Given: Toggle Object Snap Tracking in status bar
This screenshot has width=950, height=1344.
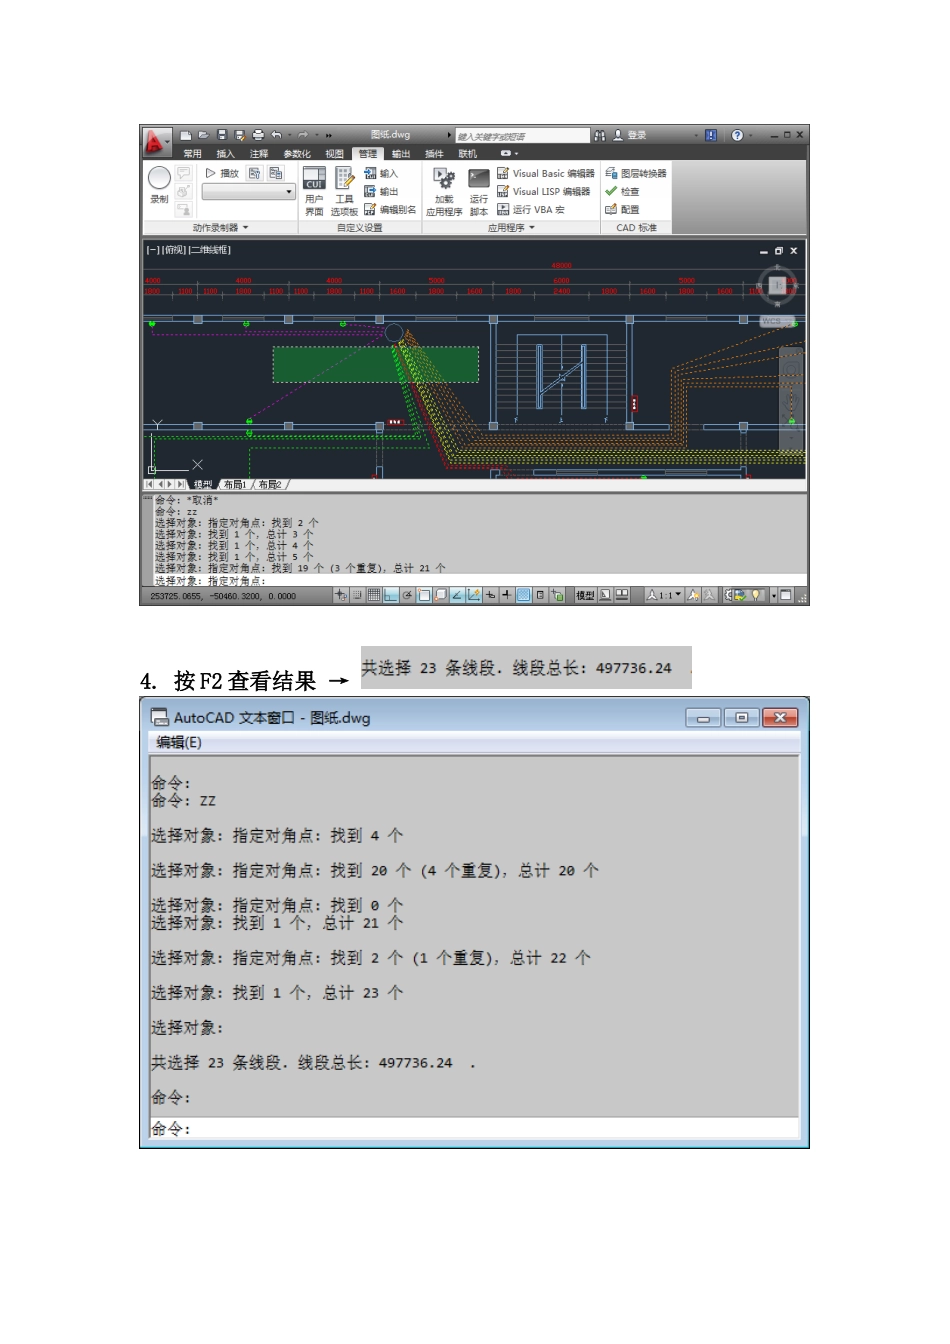Looking at the screenshot, I should tap(458, 595).
